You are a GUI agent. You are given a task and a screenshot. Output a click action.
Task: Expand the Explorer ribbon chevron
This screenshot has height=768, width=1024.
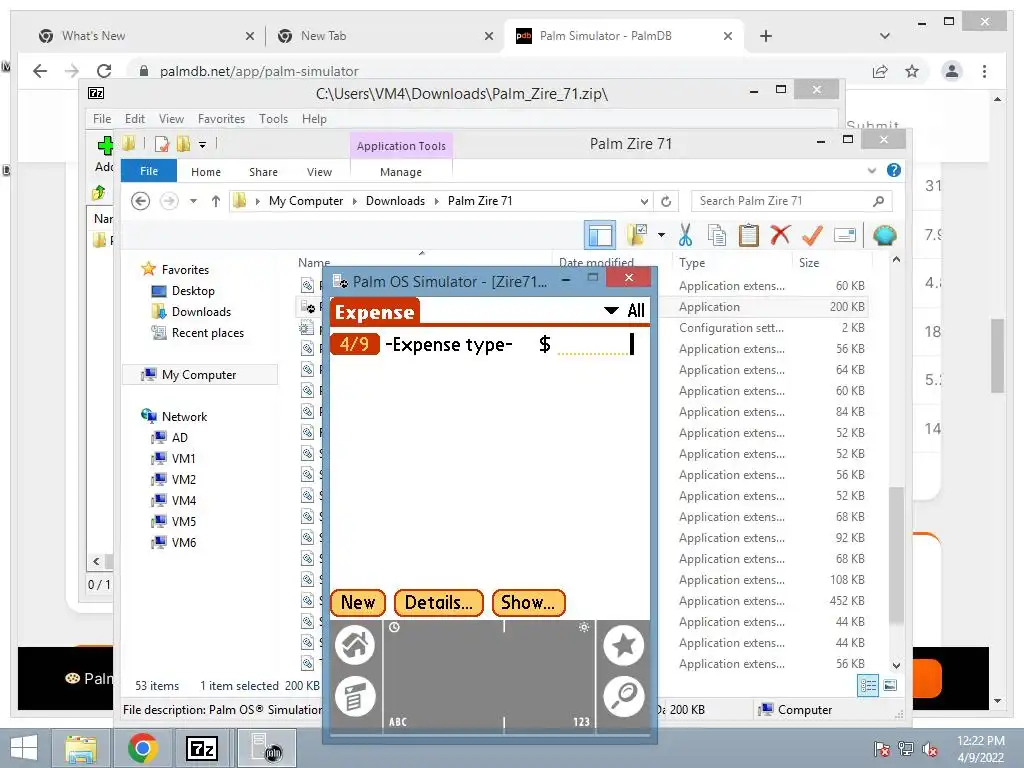tap(871, 170)
